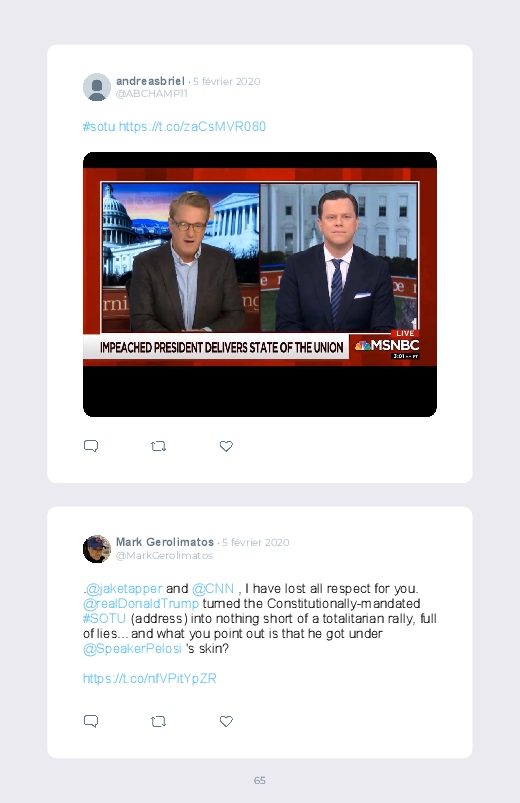Click the @MarkGerolimatos handle
The image size is (520, 803).
(x=164, y=555)
